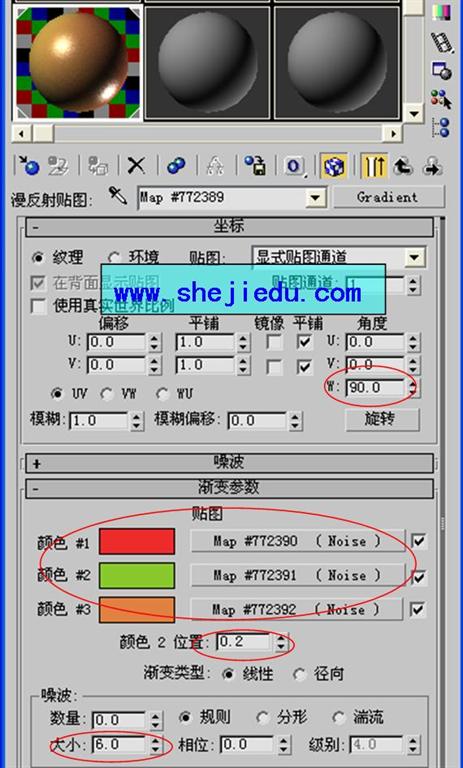The height and width of the screenshot is (768, 463).
Task: Pick material from object with eyedropper
Action: [118, 197]
